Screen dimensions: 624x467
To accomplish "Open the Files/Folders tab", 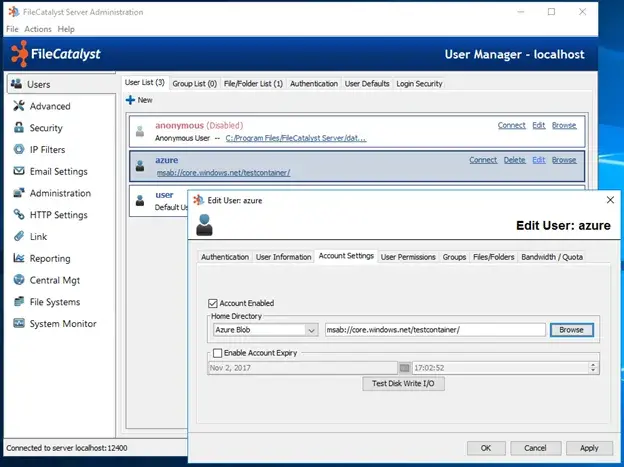I will pos(493,257).
